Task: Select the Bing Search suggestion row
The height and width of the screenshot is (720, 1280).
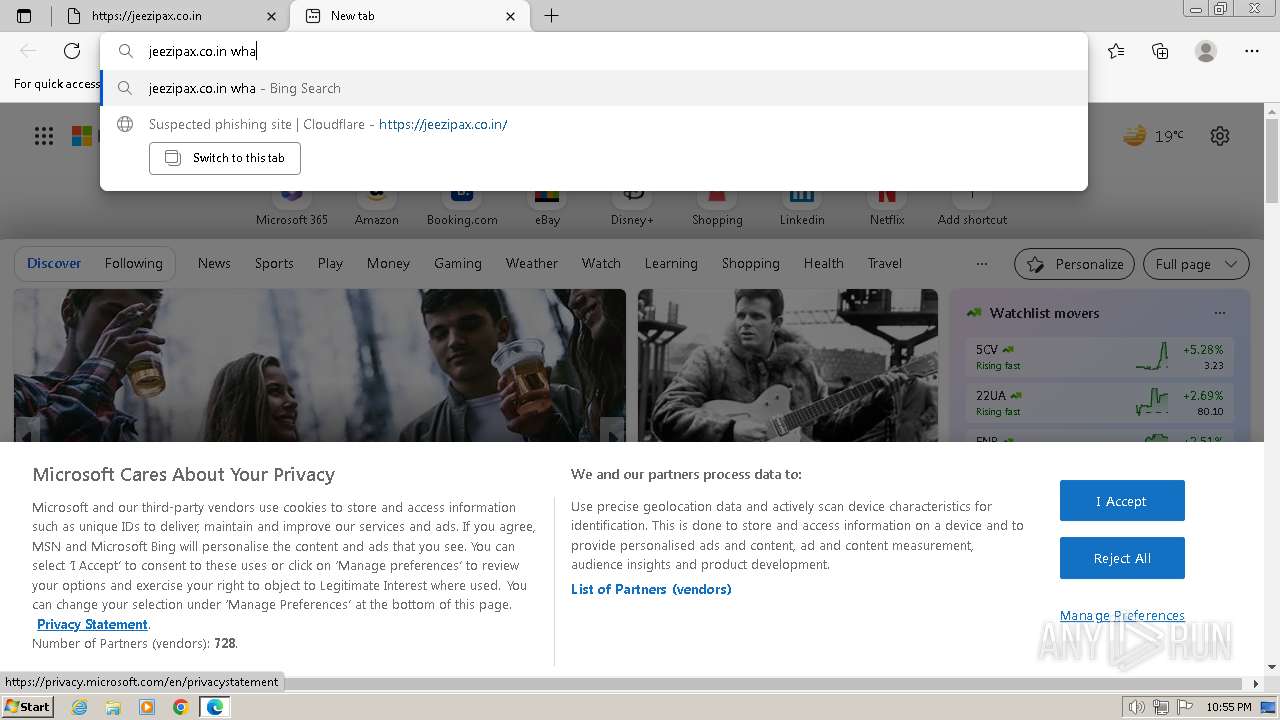Action: 594,88
